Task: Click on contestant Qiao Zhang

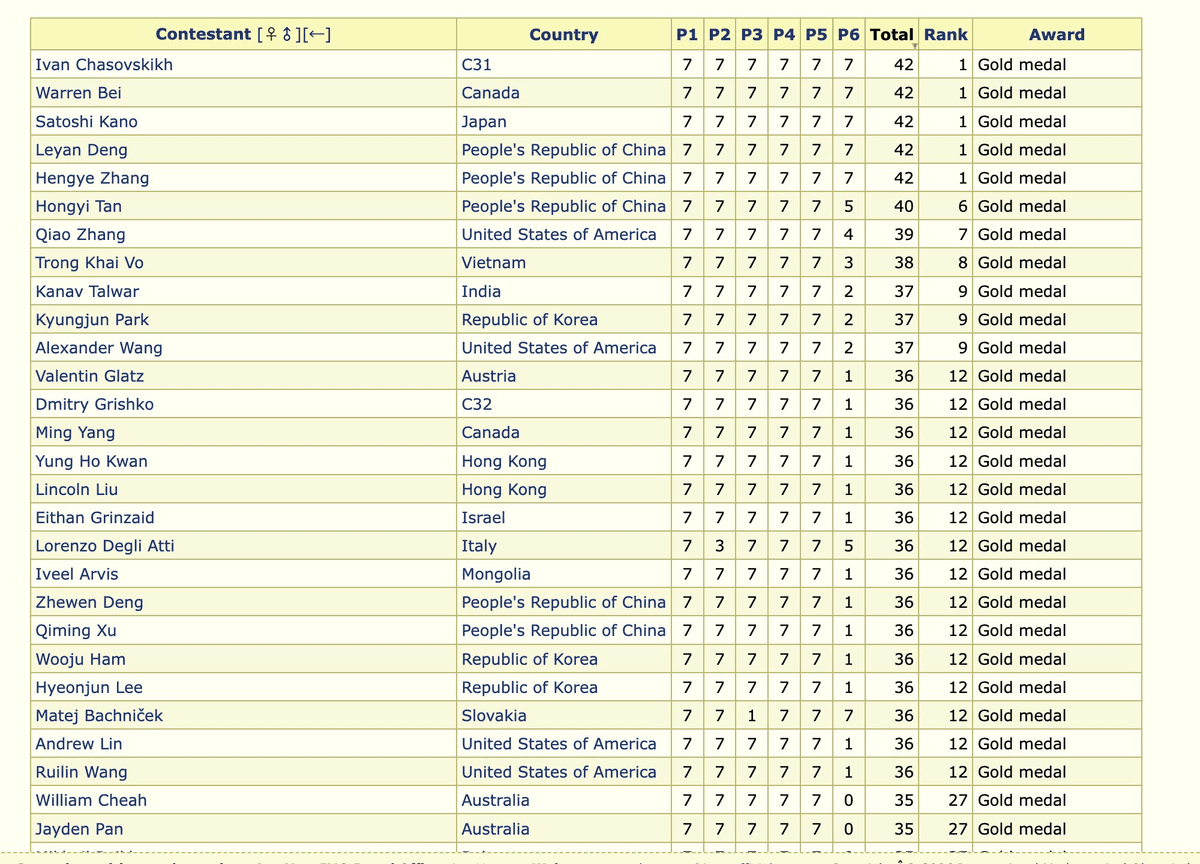Action: tap(80, 235)
